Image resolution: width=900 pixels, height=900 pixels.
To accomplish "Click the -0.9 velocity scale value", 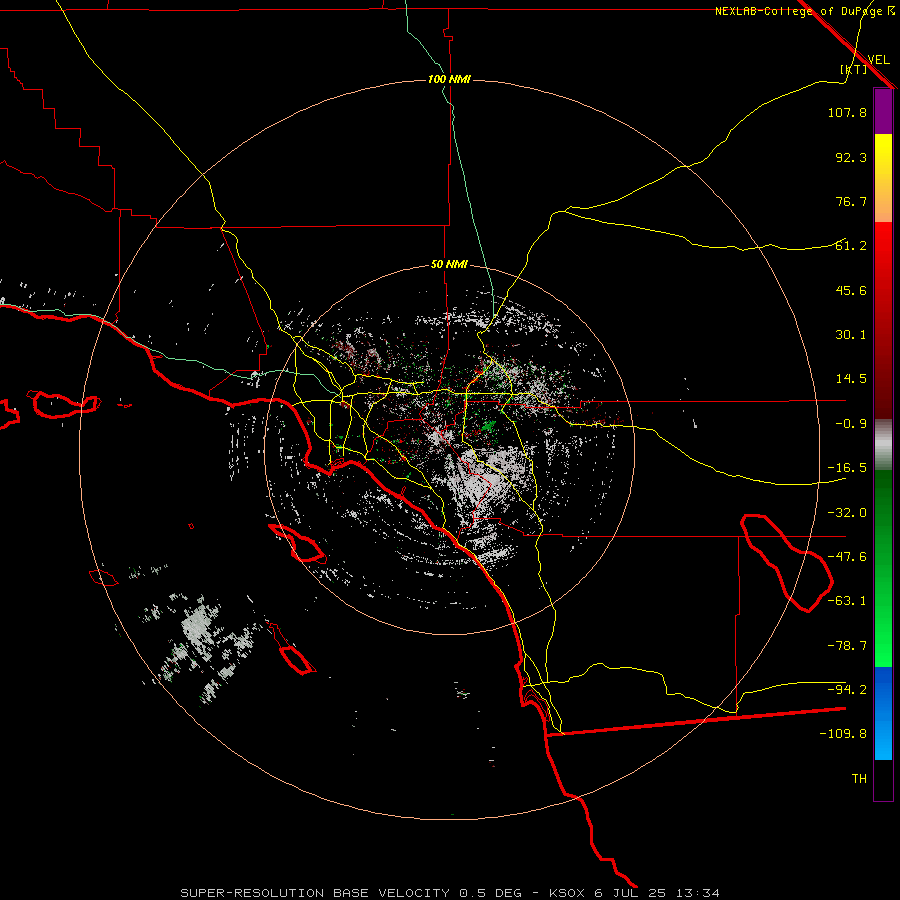I will [851, 424].
